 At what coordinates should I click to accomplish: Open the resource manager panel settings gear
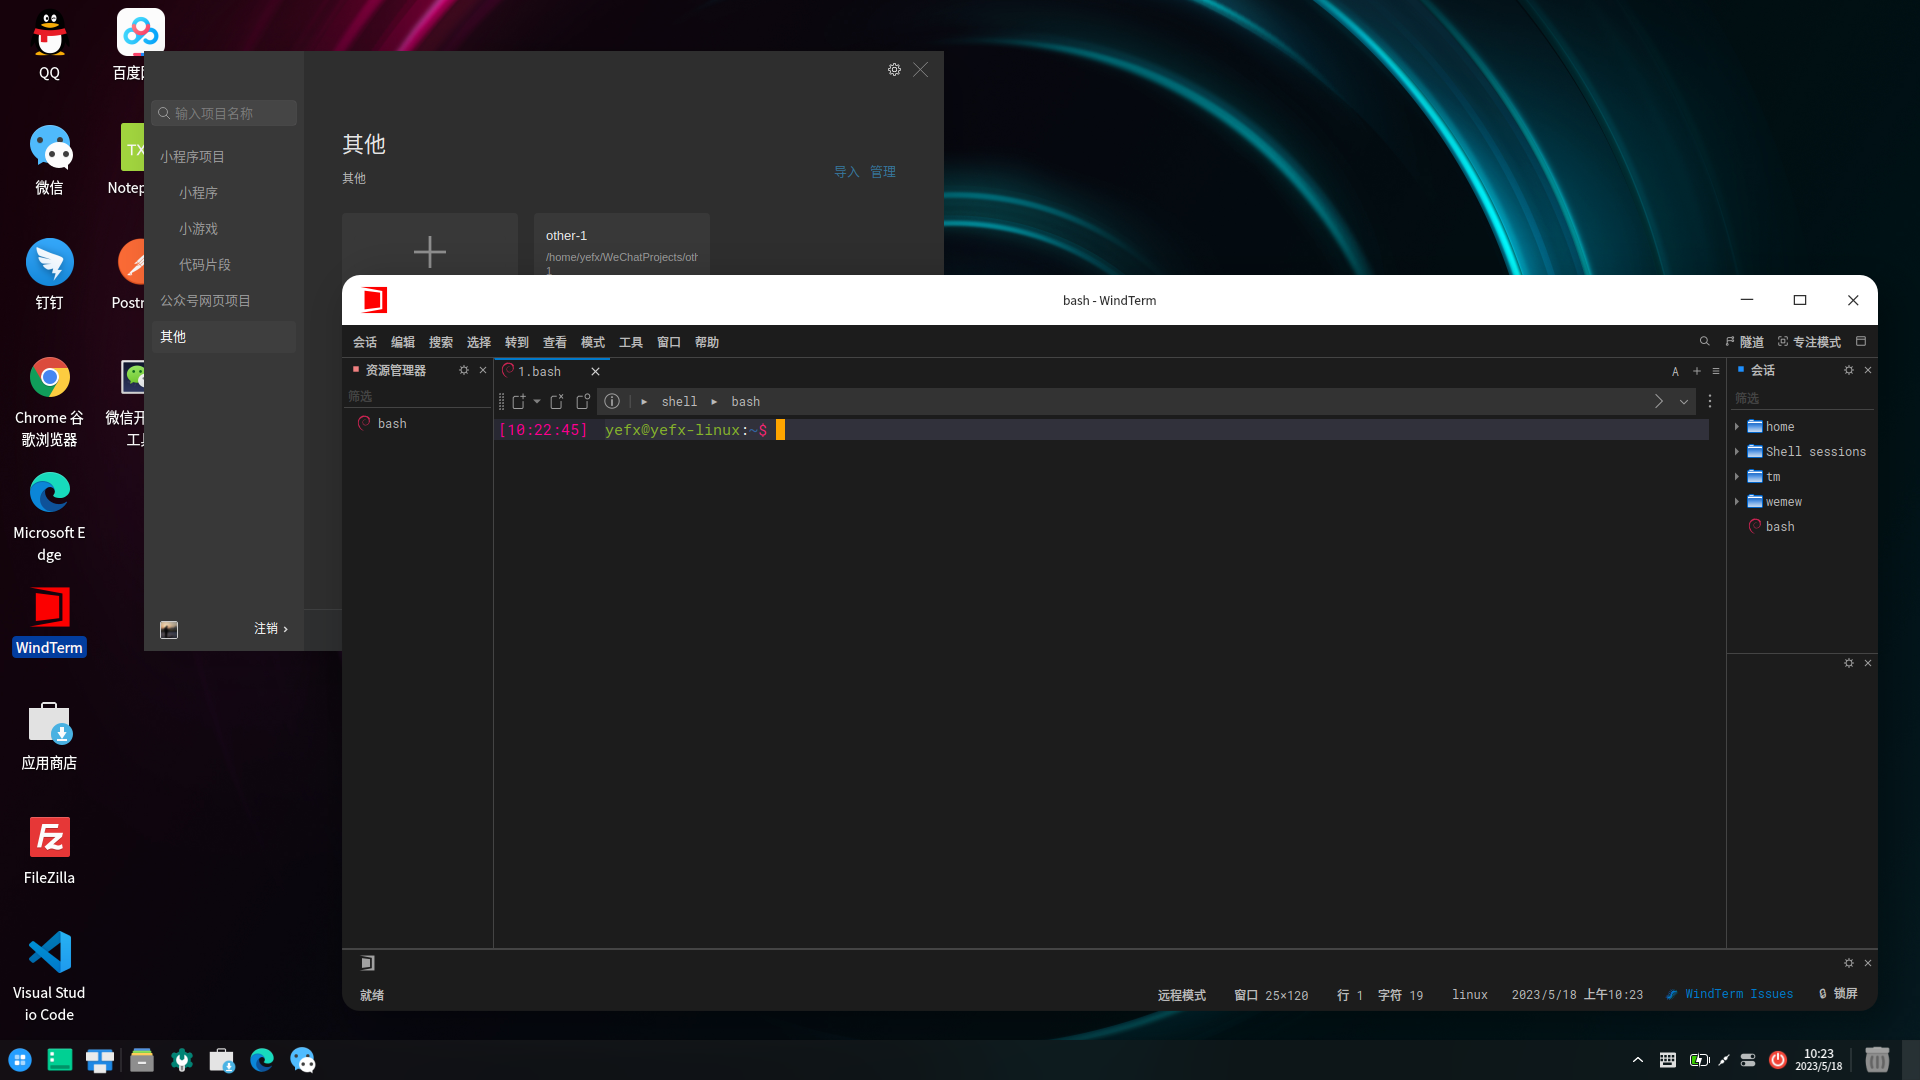[463, 370]
